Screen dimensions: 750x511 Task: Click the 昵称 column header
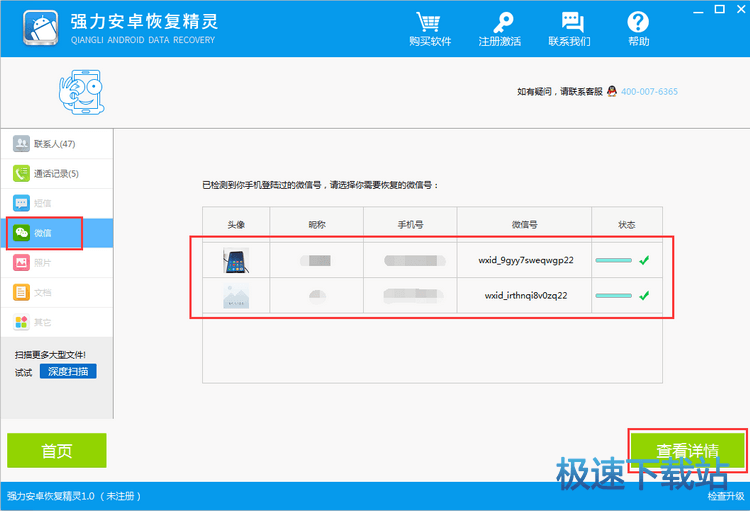pos(317,224)
